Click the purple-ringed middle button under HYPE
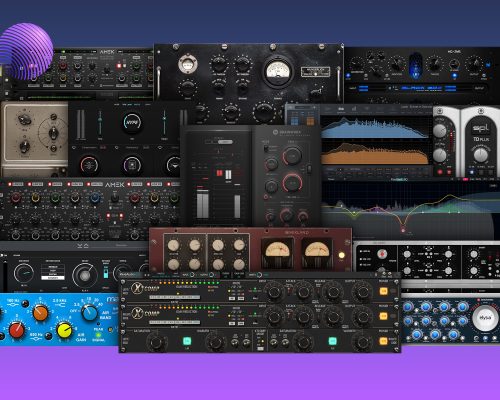This screenshot has width=500, height=400. tap(132, 165)
